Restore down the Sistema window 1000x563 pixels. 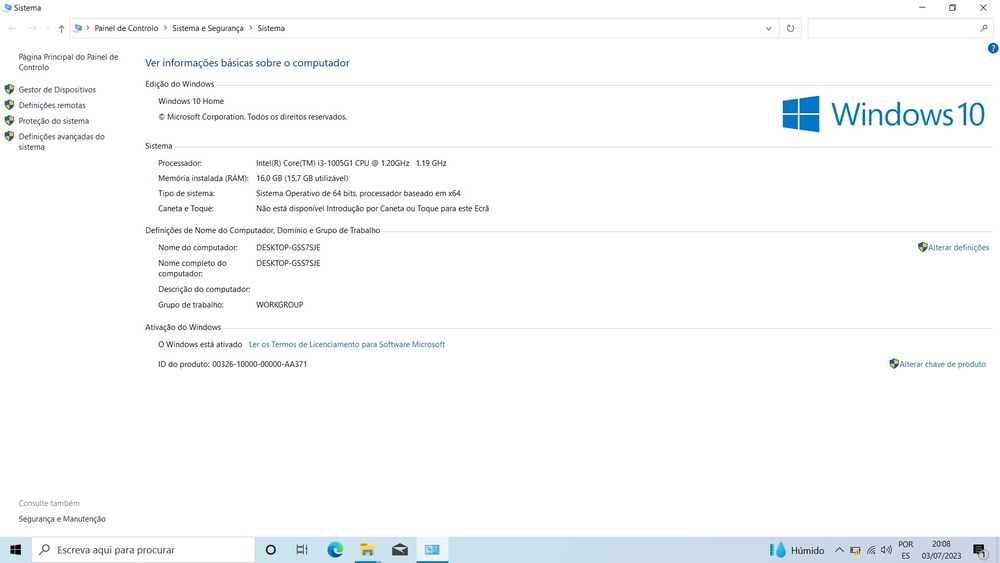[x=952, y=8]
